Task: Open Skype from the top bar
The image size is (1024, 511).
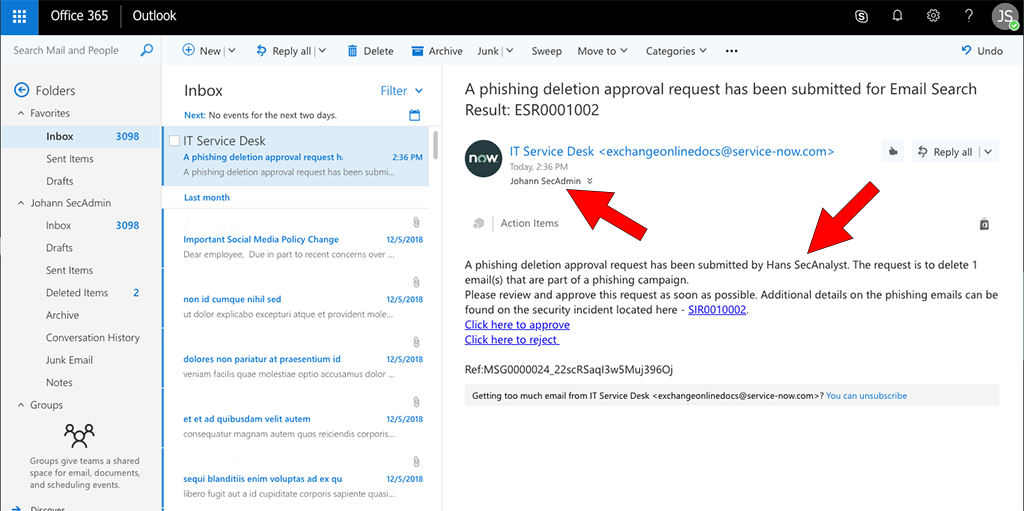Action: [861, 16]
